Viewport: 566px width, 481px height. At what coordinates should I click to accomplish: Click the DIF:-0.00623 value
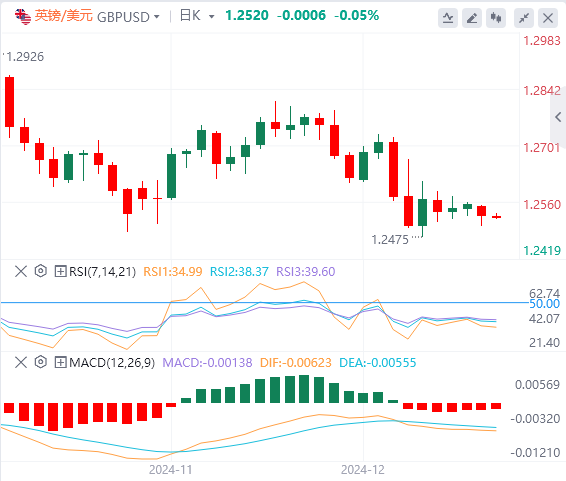point(296,362)
